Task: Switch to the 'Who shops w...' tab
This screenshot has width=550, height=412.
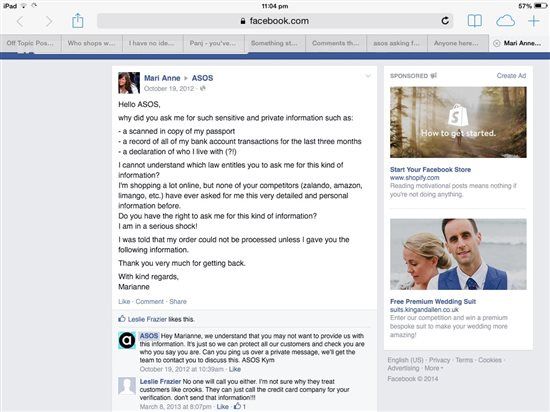Action: click(x=92, y=43)
